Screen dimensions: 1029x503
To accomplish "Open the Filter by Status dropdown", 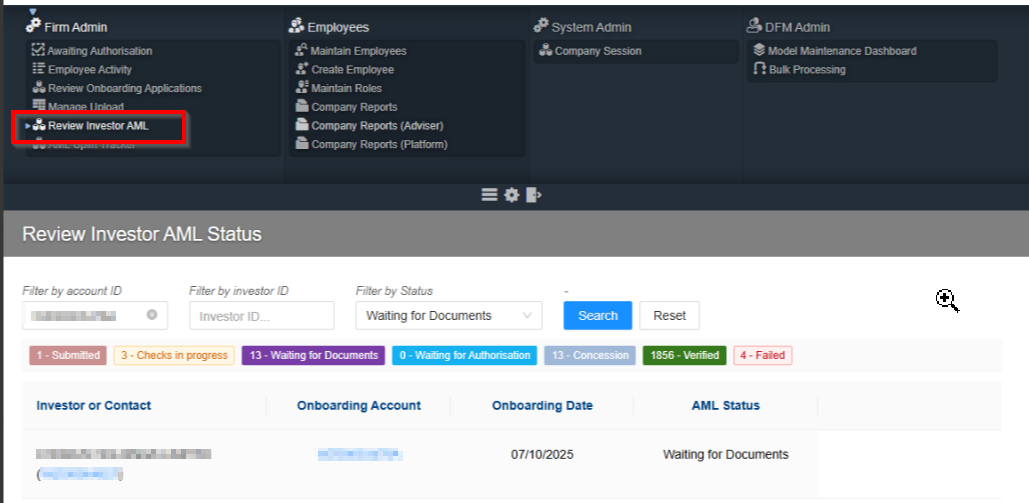I will (x=449, y=315).
